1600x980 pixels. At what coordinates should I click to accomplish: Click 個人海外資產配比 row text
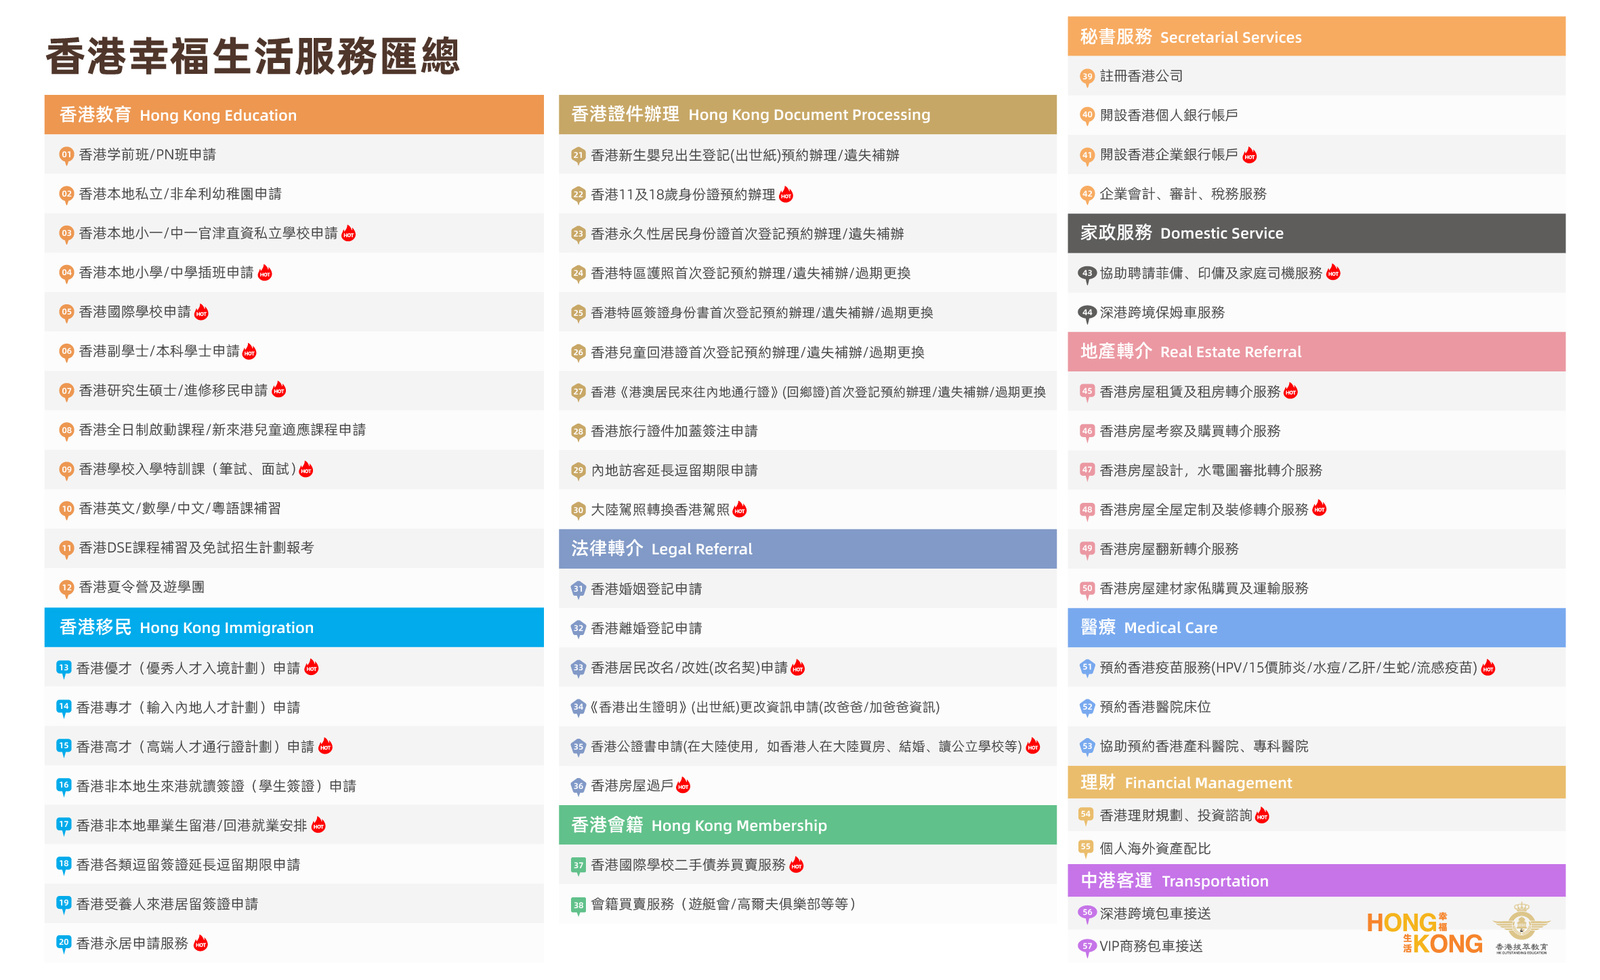click(1155, 848)
